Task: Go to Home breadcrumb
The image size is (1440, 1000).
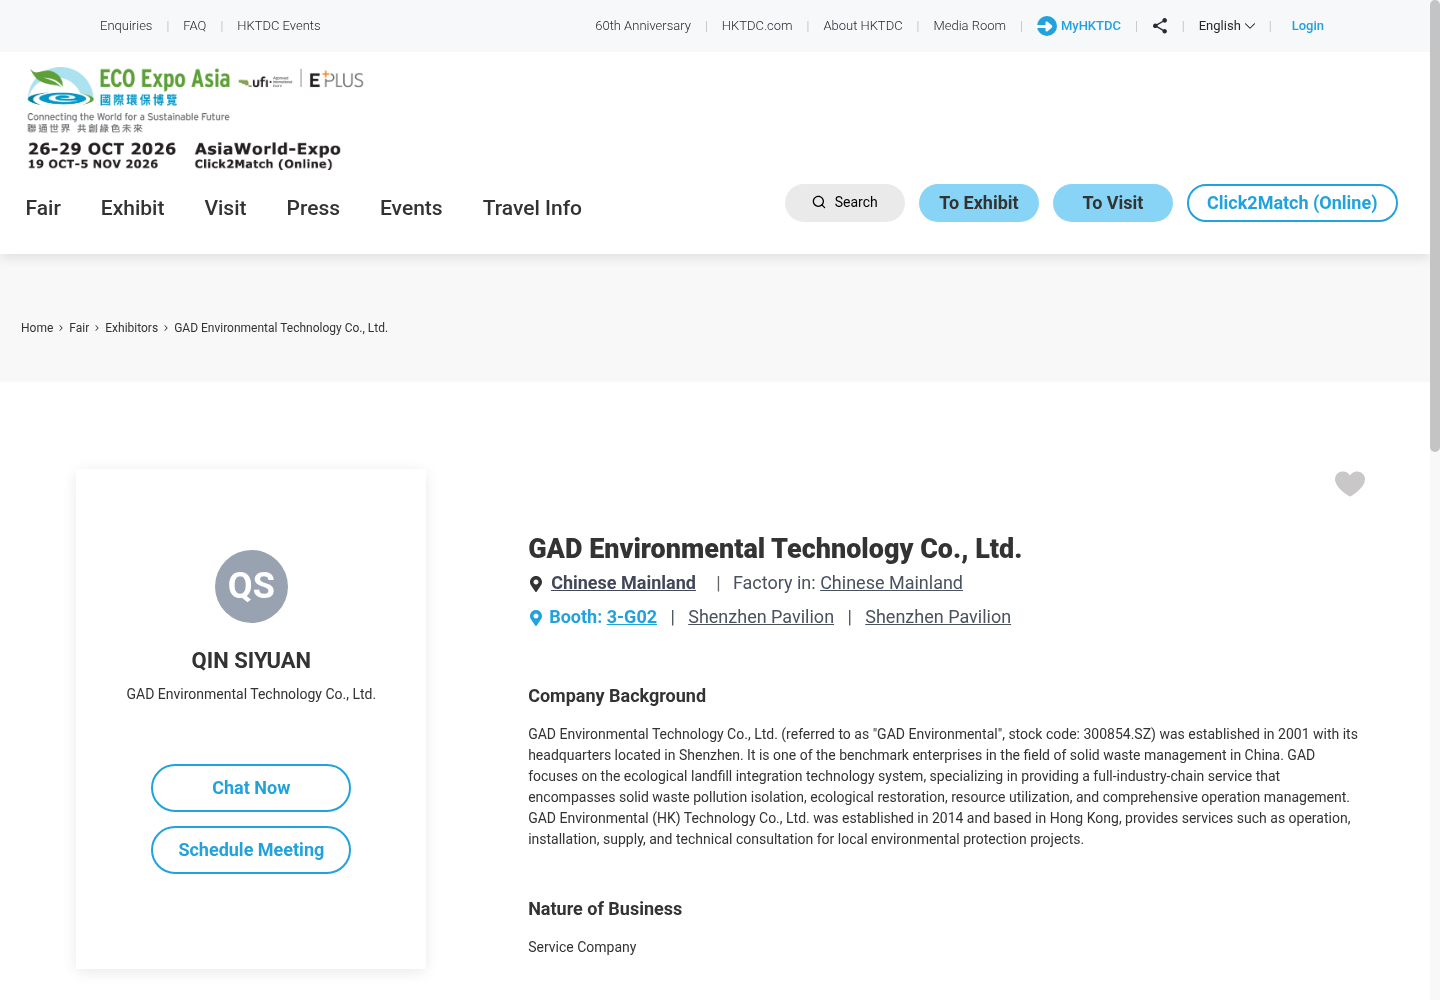Action: [37, 328]
